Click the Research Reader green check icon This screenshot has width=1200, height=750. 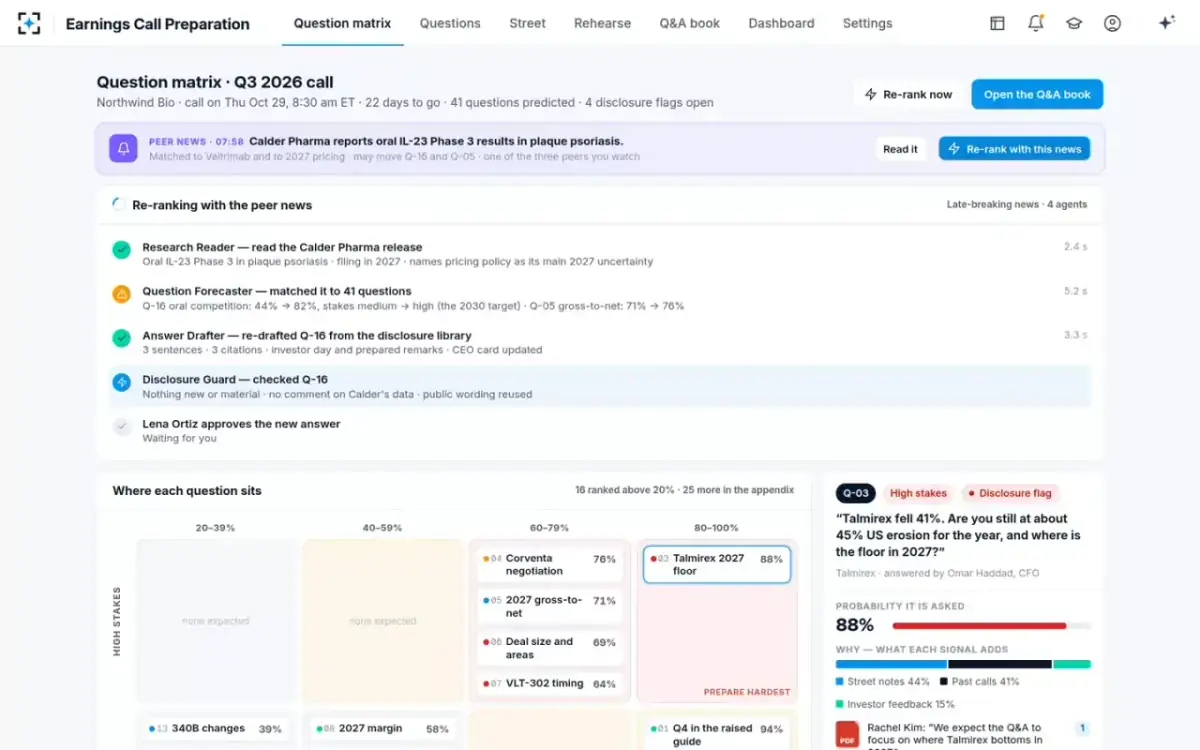click(121, 250)
